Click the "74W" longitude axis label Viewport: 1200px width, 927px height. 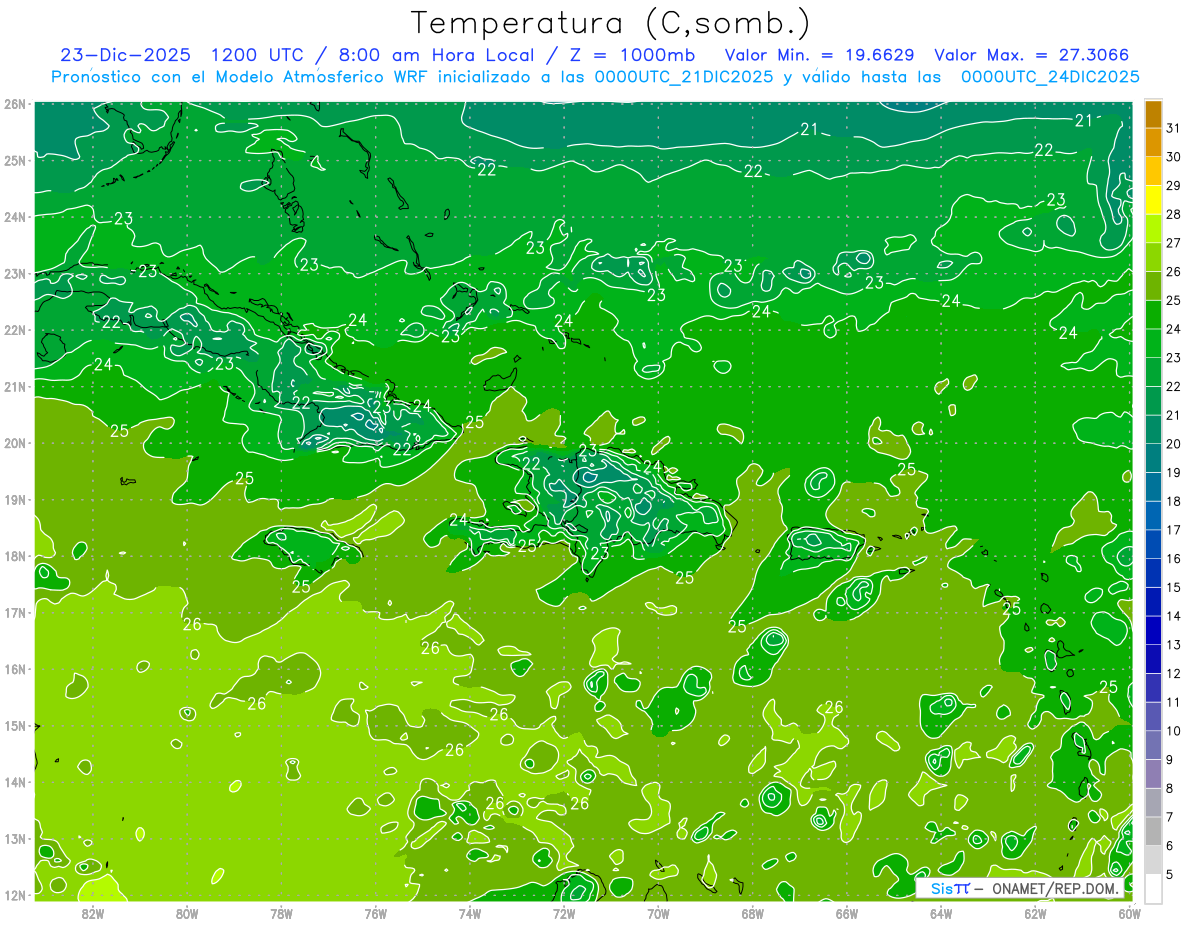[470, 913]
